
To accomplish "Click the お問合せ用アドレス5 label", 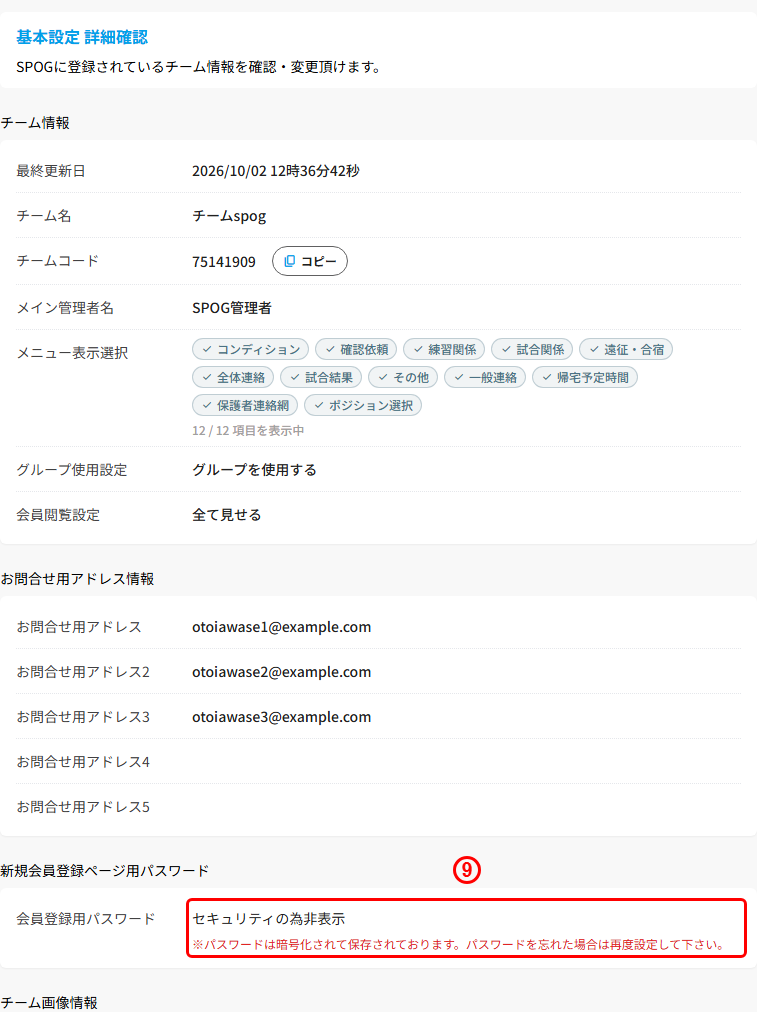I will tap(83, 807).
